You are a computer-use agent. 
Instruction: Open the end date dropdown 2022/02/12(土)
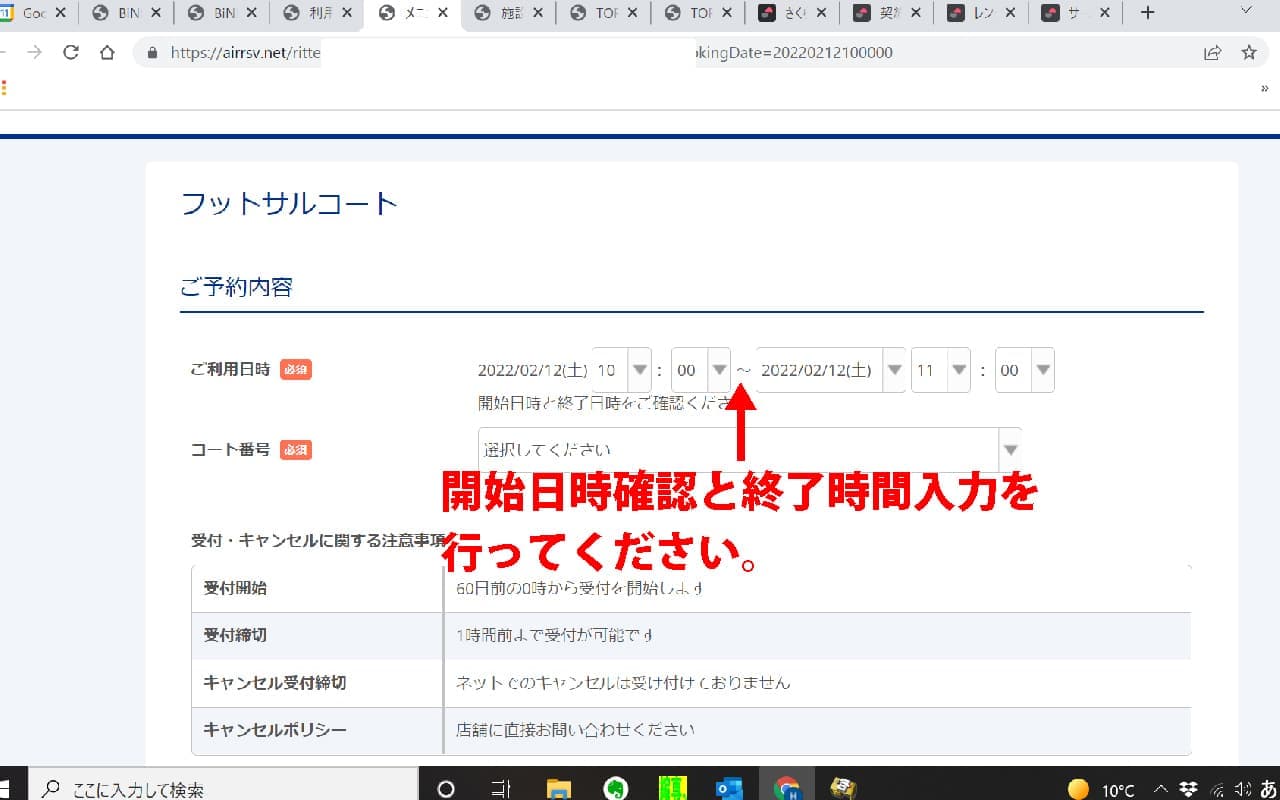pyautogui.click(x=831, y=370)
